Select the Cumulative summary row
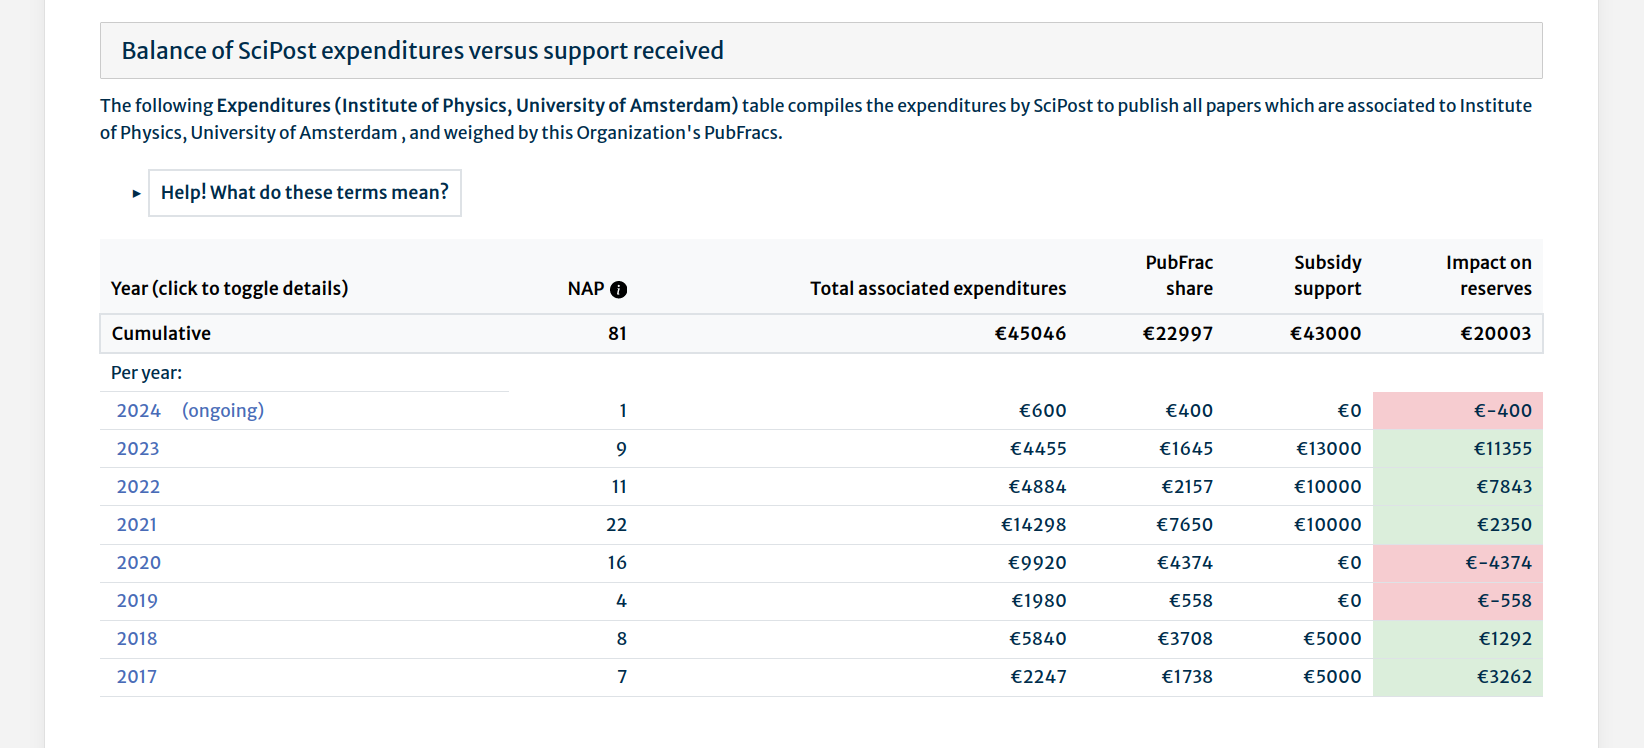Viewport: 1644px width, 748px height. pyautogui.click(x=161, y=334)
